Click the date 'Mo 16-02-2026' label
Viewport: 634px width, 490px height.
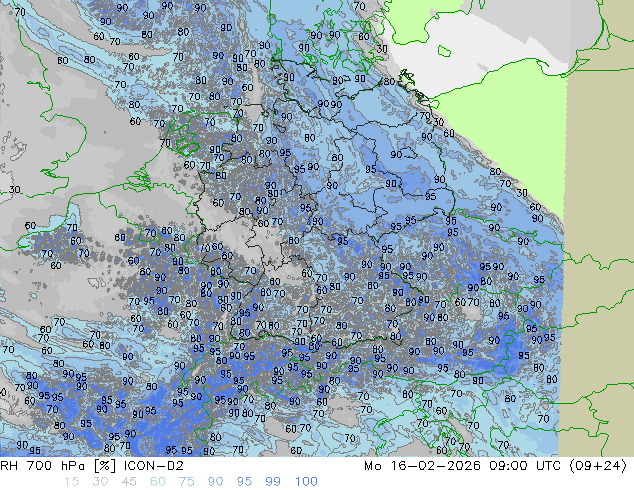pos(422,466)
